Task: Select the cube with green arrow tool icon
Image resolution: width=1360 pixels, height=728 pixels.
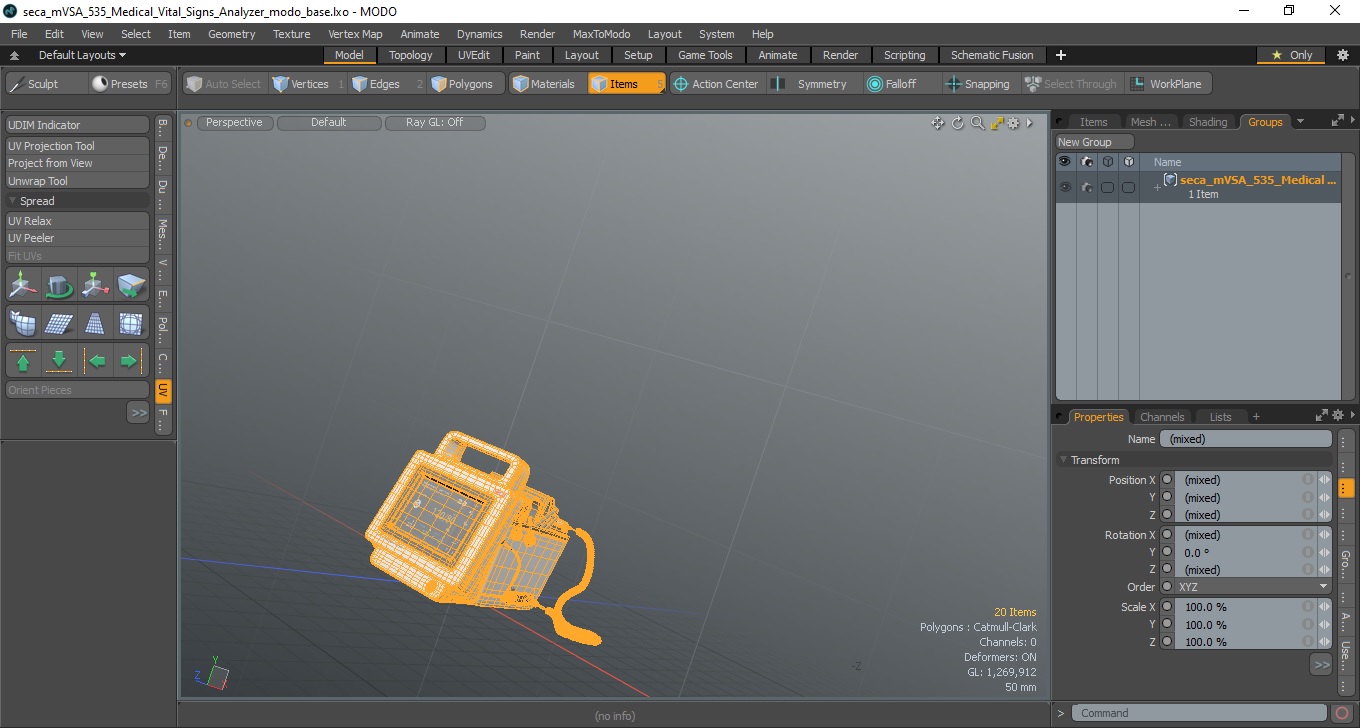Action: (131, 285)
